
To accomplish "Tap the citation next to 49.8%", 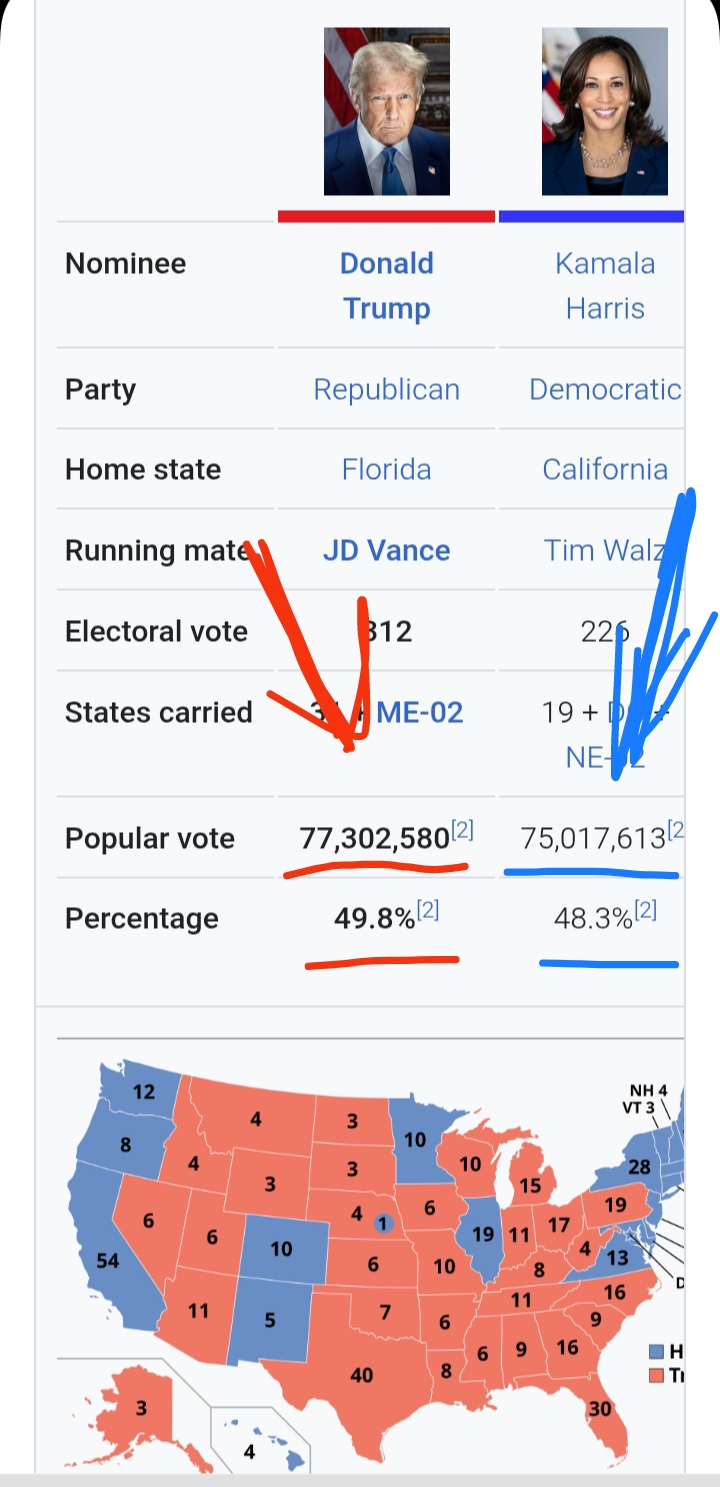I will [x=428, y=910].
